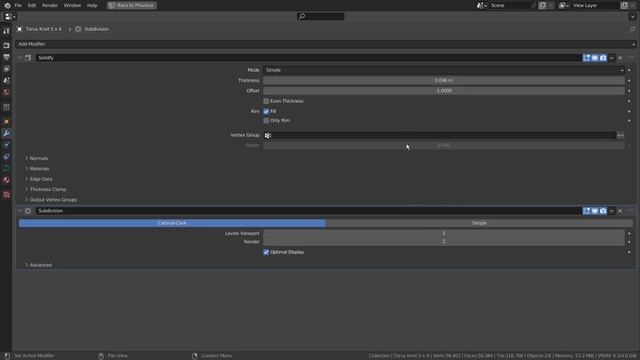
Task: Disable the Optimal Display checkbox
Action: 266,252
